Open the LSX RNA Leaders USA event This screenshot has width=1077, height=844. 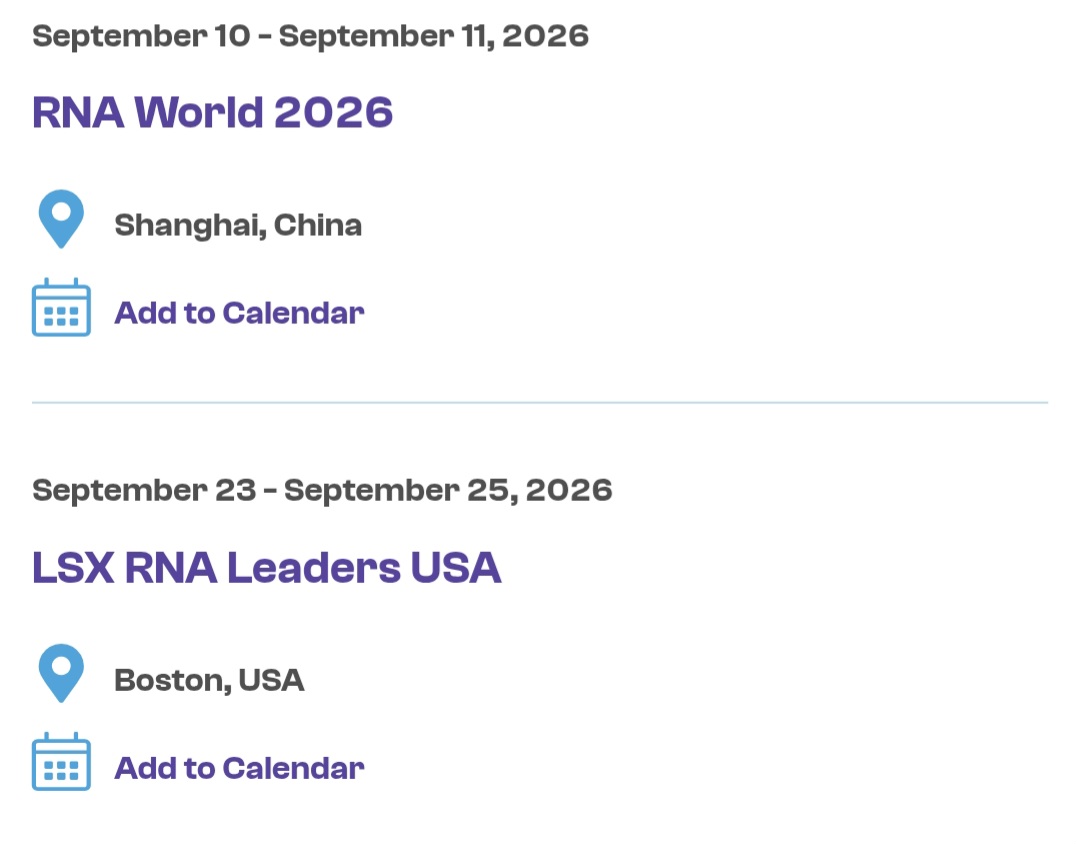pos(267,567)
